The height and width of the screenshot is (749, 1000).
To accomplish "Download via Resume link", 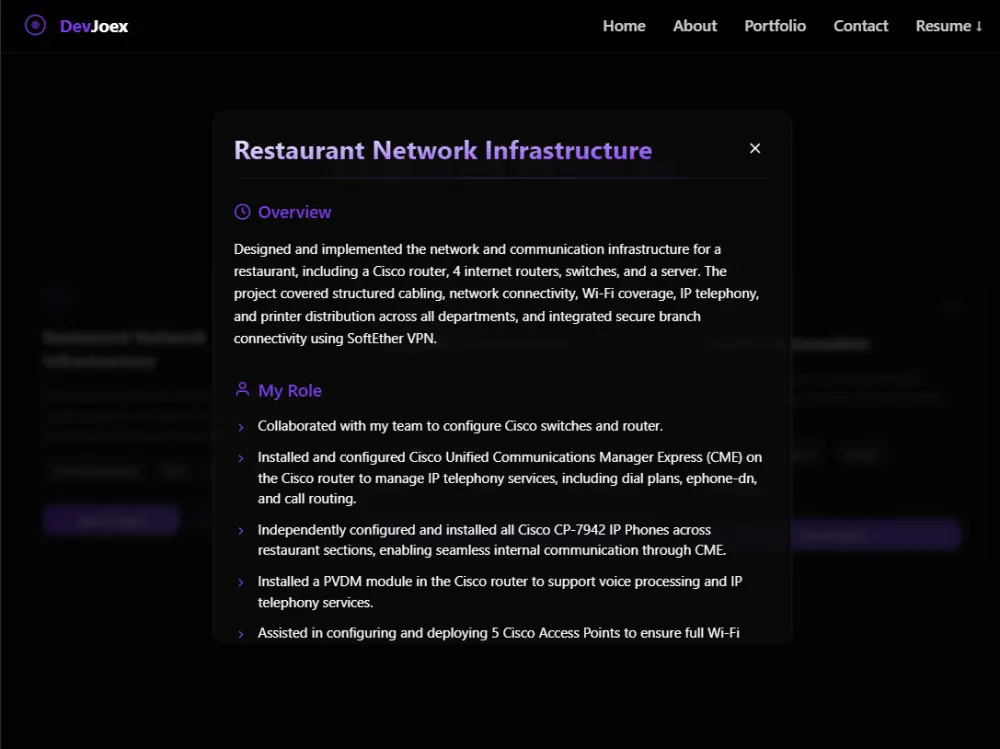I will pyautogui.click(x=949, y=26).
